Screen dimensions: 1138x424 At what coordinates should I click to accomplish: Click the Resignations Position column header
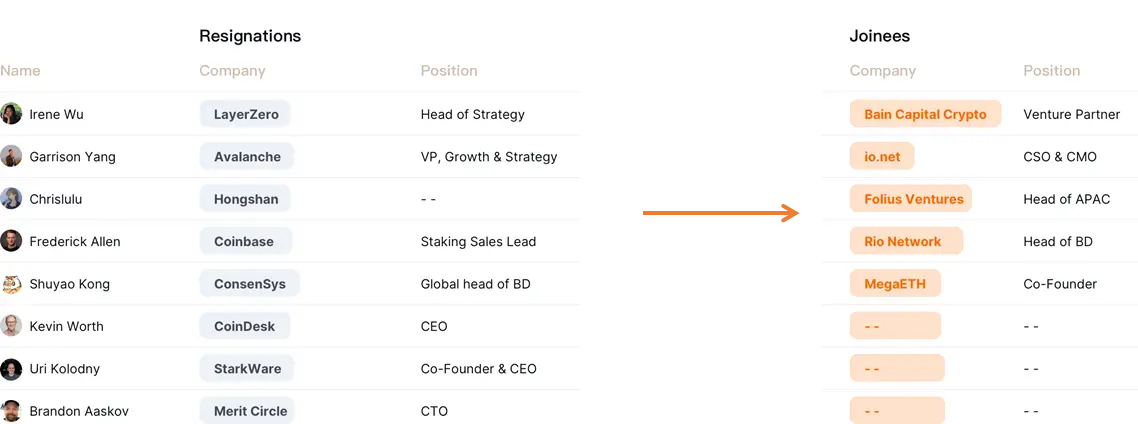pyautogui.click(x=449, y=71)
